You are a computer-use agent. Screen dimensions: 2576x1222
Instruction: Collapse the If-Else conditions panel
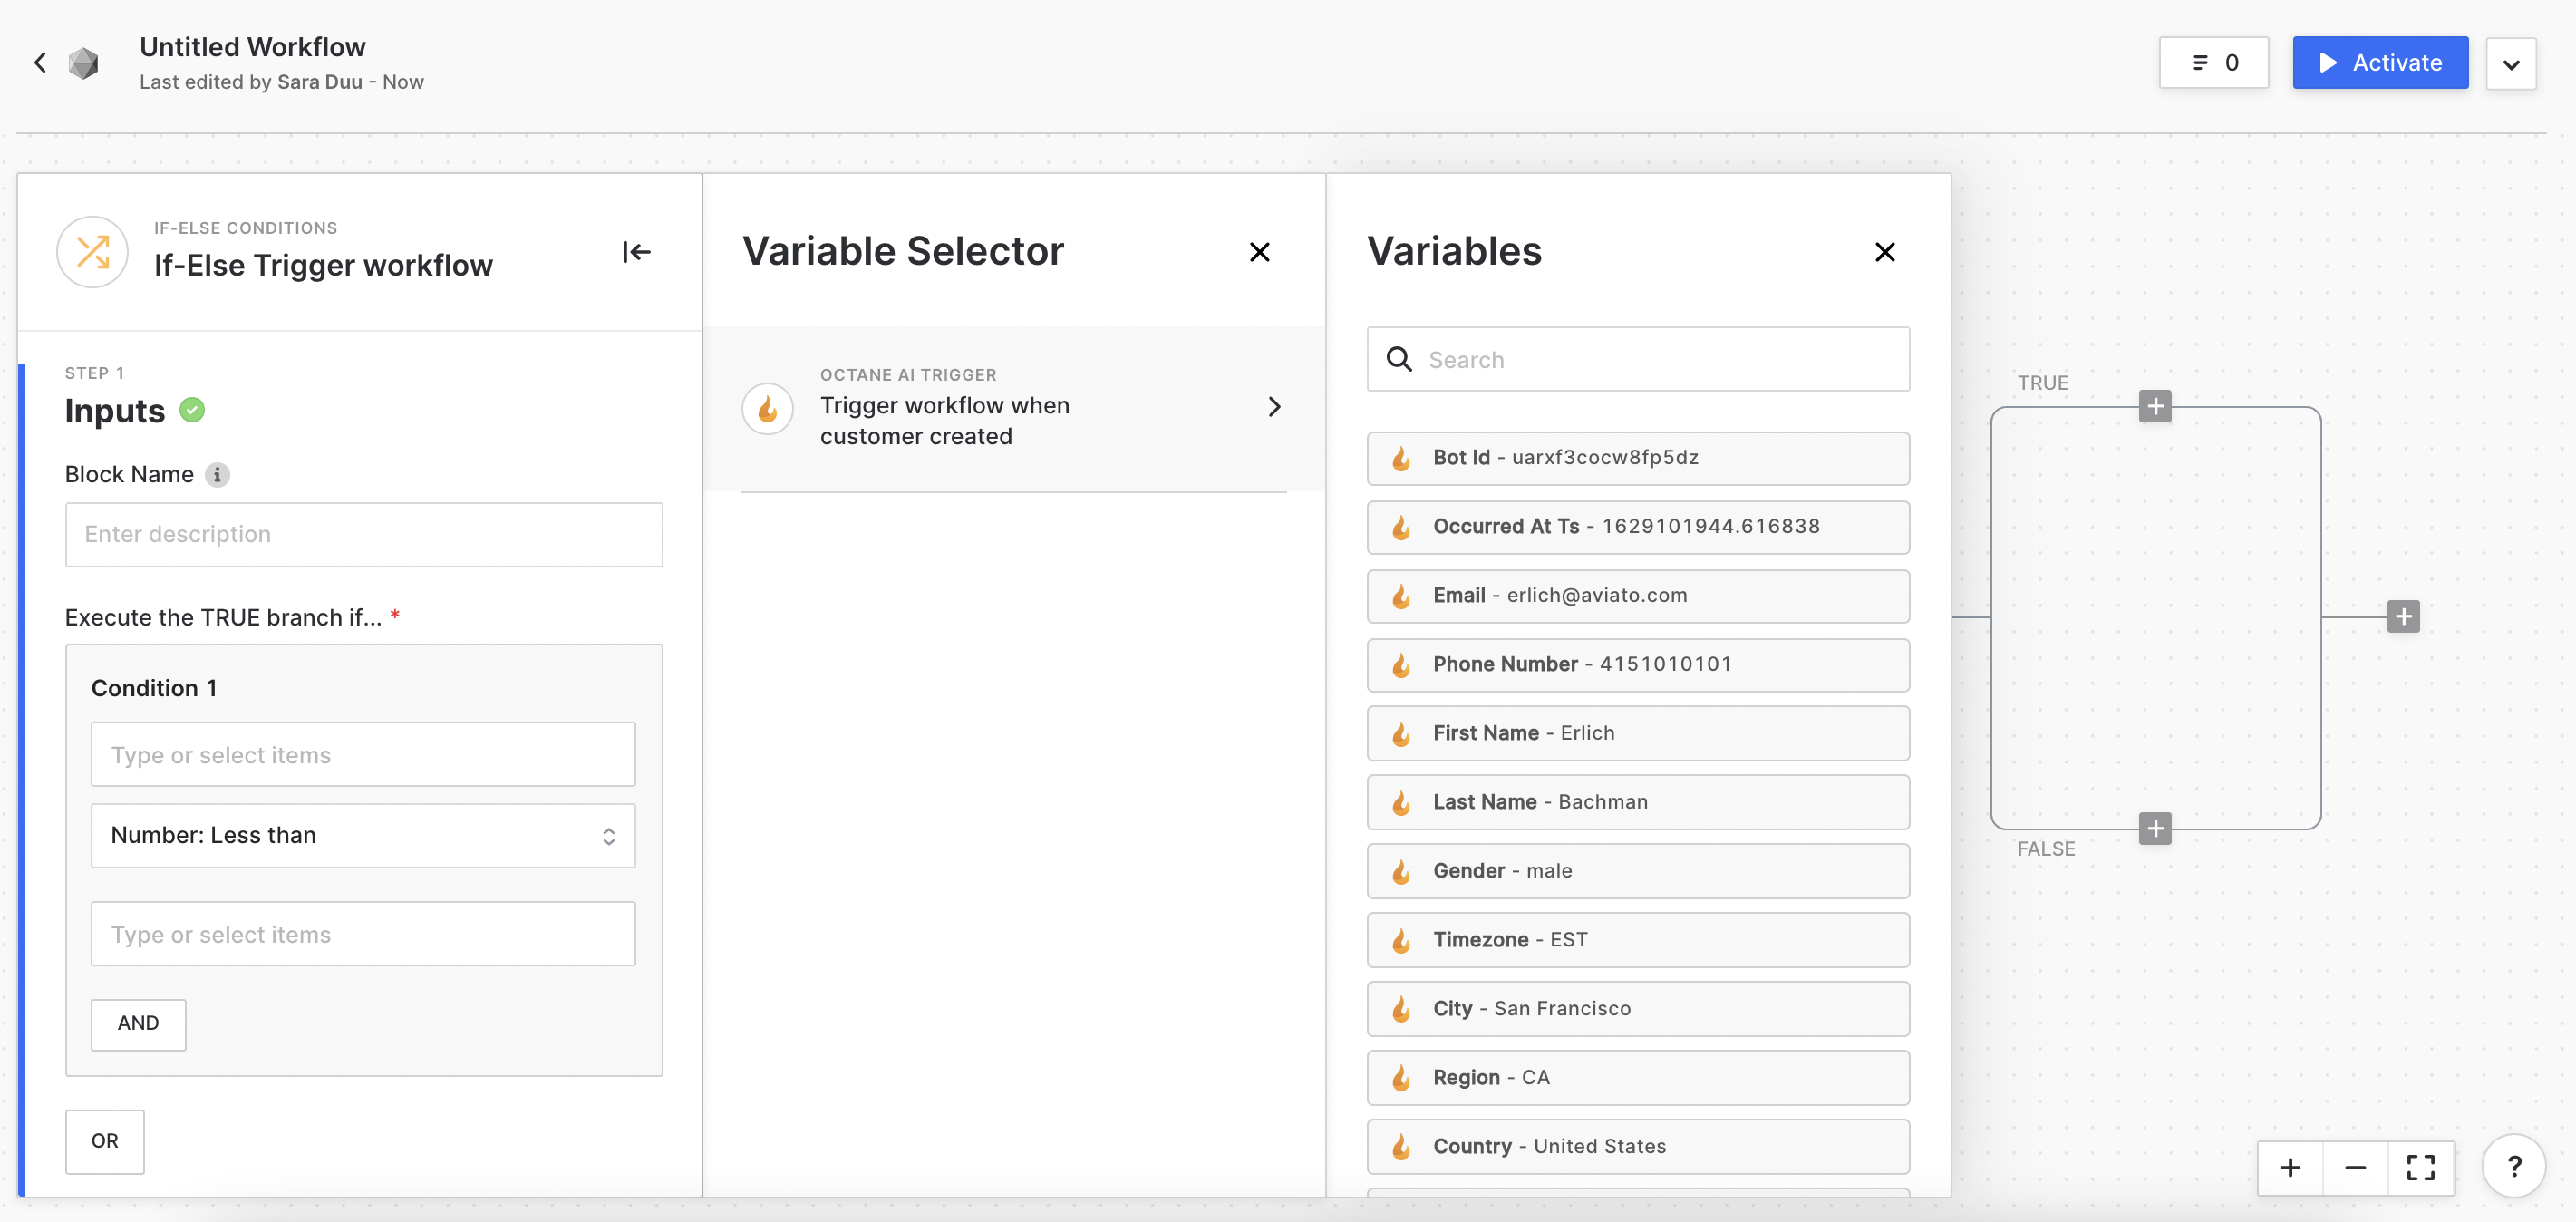click(636, 252)
